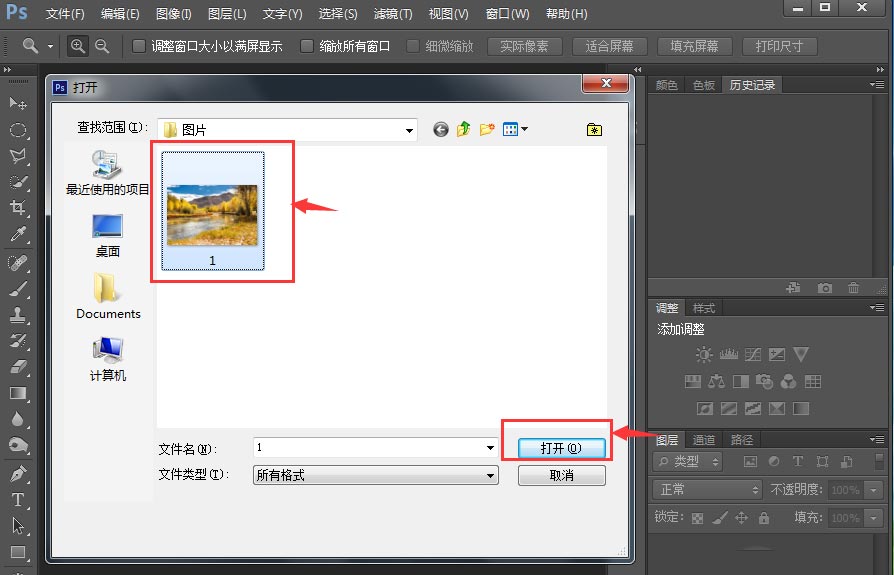
Task: Select the Eraser tool
Action: (x=18, y=366)
